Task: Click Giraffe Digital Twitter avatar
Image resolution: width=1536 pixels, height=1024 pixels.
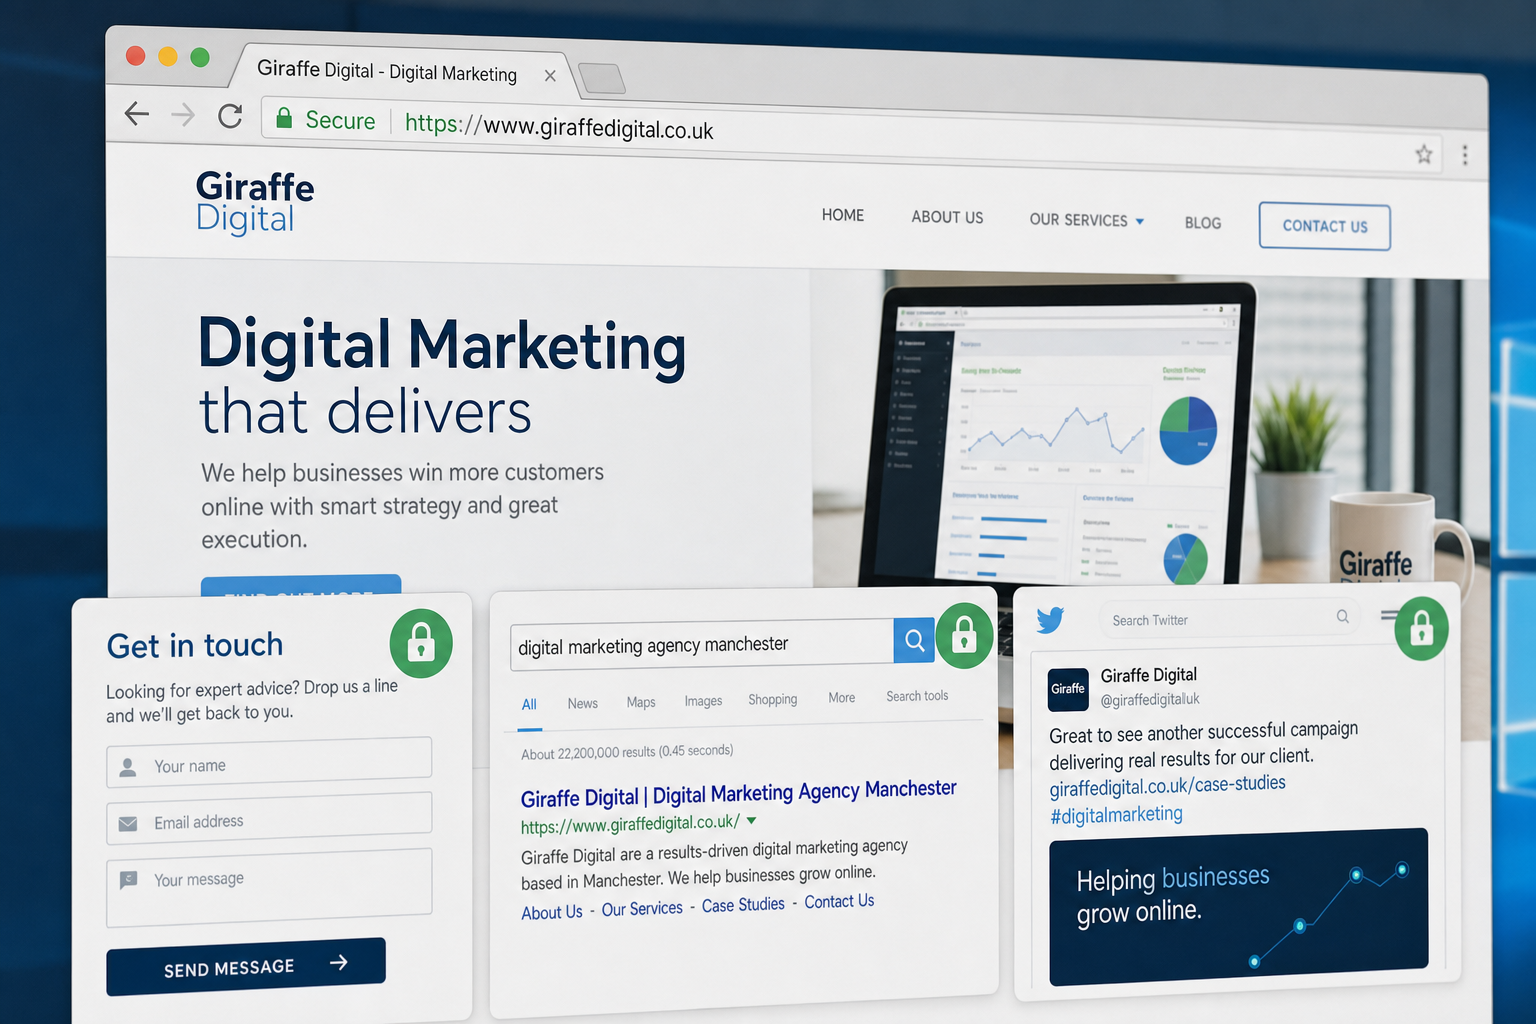Action: (1068, 689)
